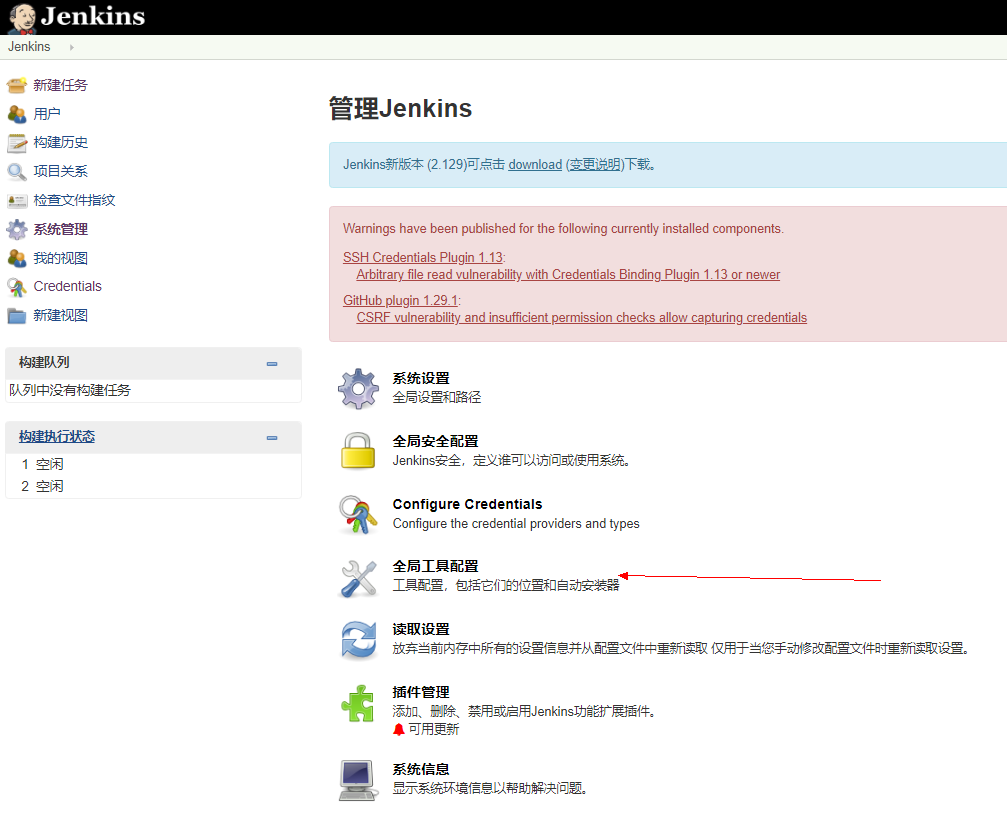Open the 项目关系 sidebar link
Screen dimensions: 1007x813
[60, 171]
